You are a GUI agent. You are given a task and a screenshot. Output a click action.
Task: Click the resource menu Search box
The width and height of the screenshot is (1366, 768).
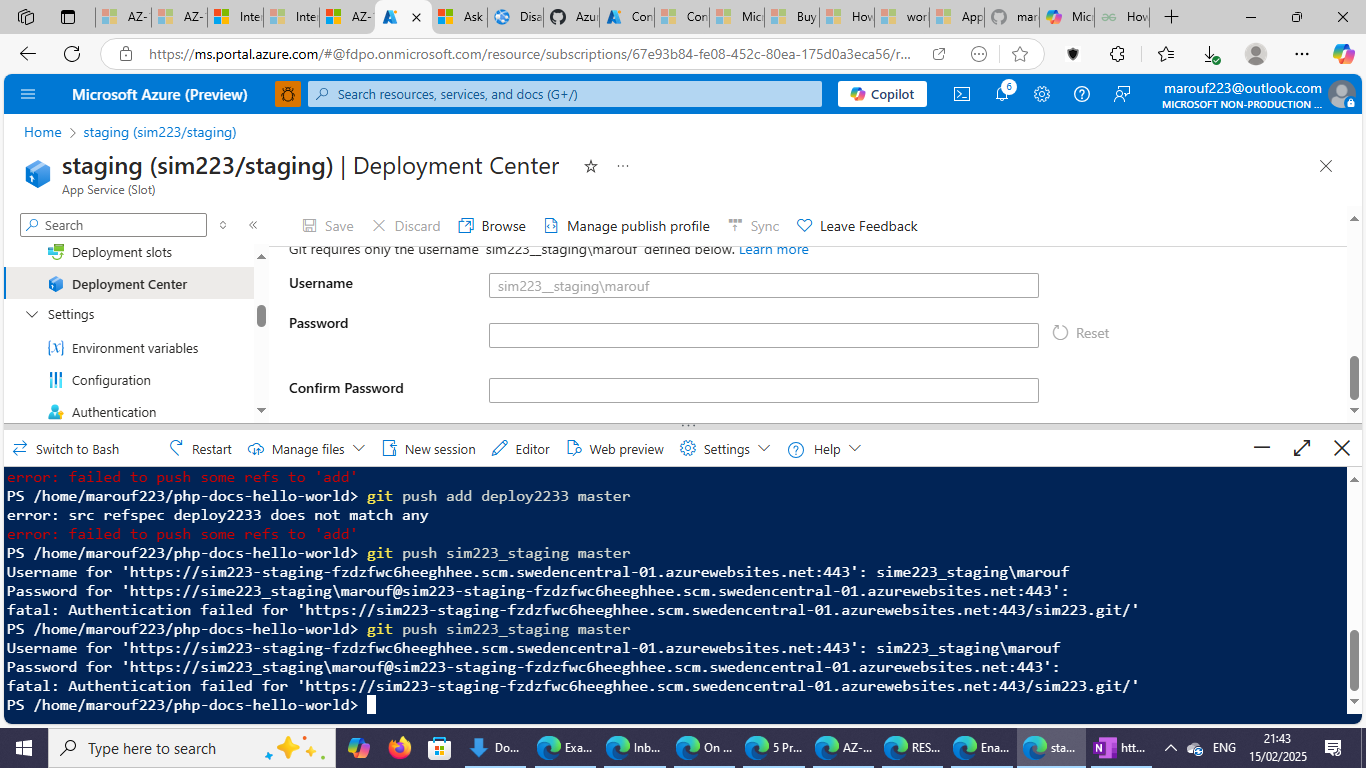[x=113, y=225]
